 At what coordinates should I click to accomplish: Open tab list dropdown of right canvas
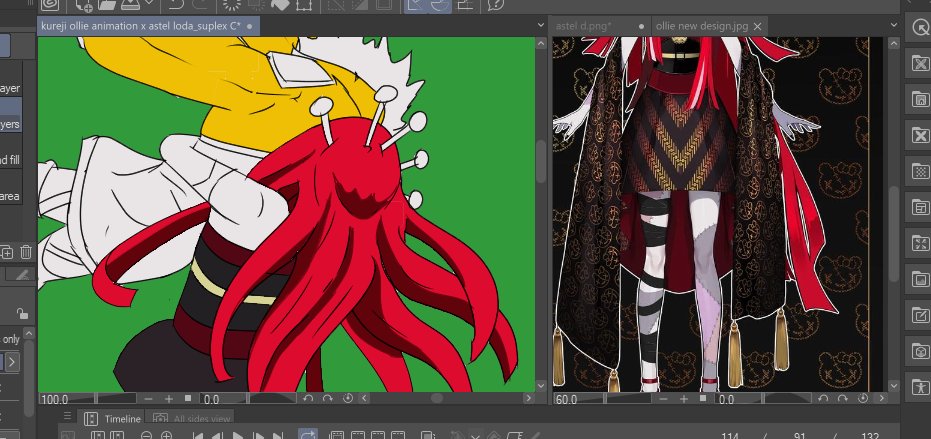pyautogui.click(x=894, y=26)
